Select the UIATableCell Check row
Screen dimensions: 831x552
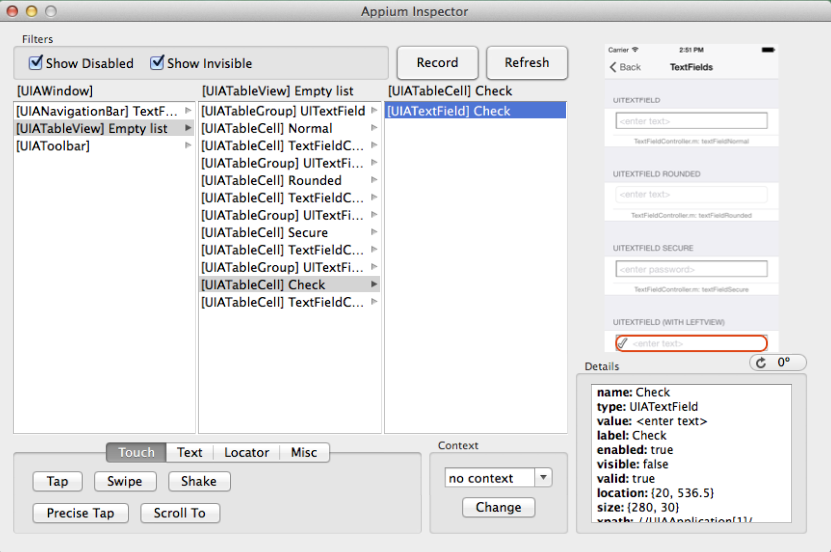289,285
